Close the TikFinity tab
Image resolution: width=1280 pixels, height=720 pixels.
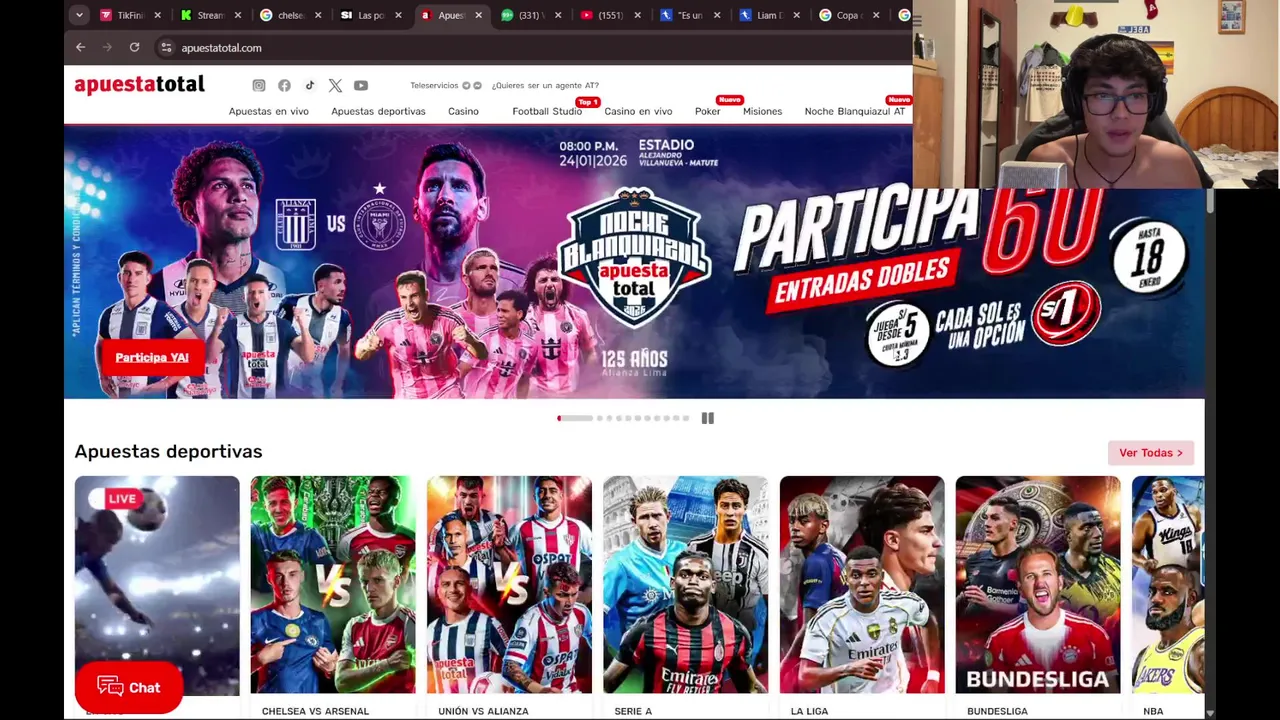pos(157,15)
